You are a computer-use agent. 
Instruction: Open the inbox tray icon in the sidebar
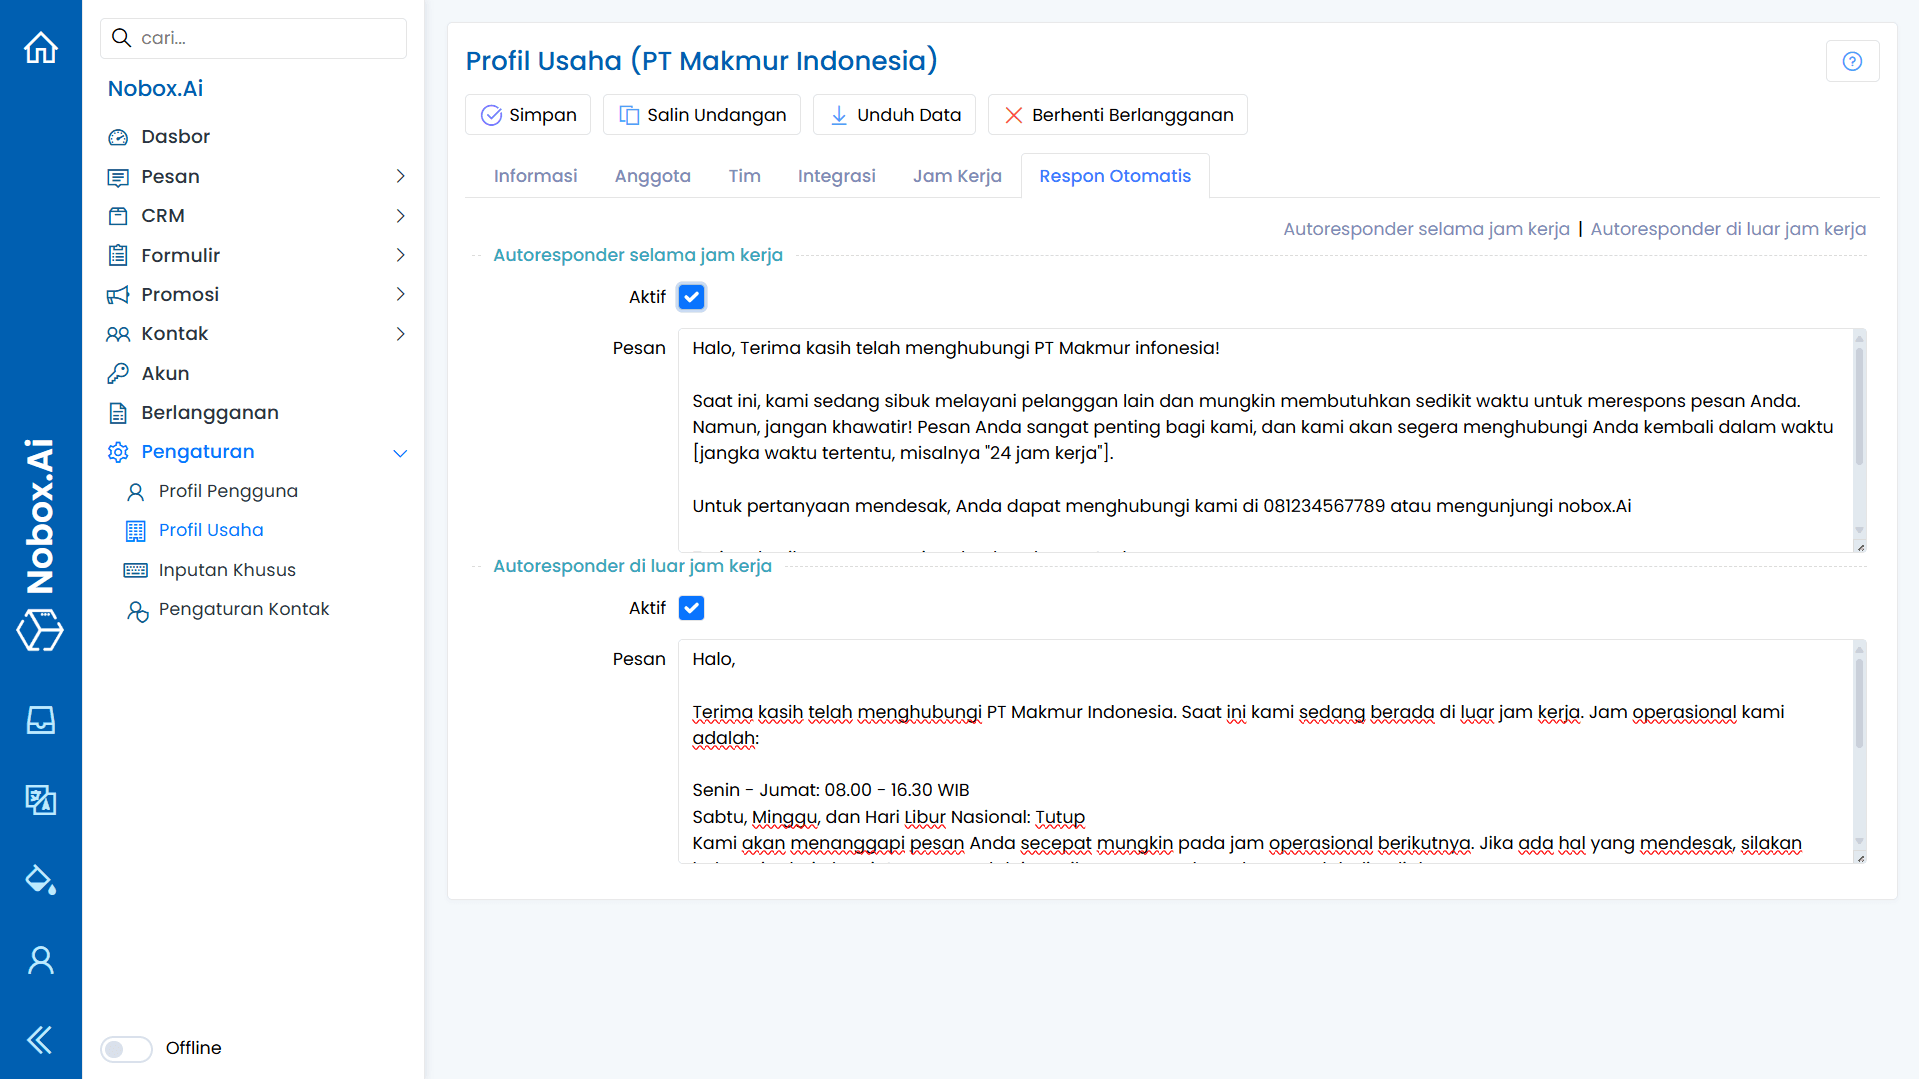40,719
